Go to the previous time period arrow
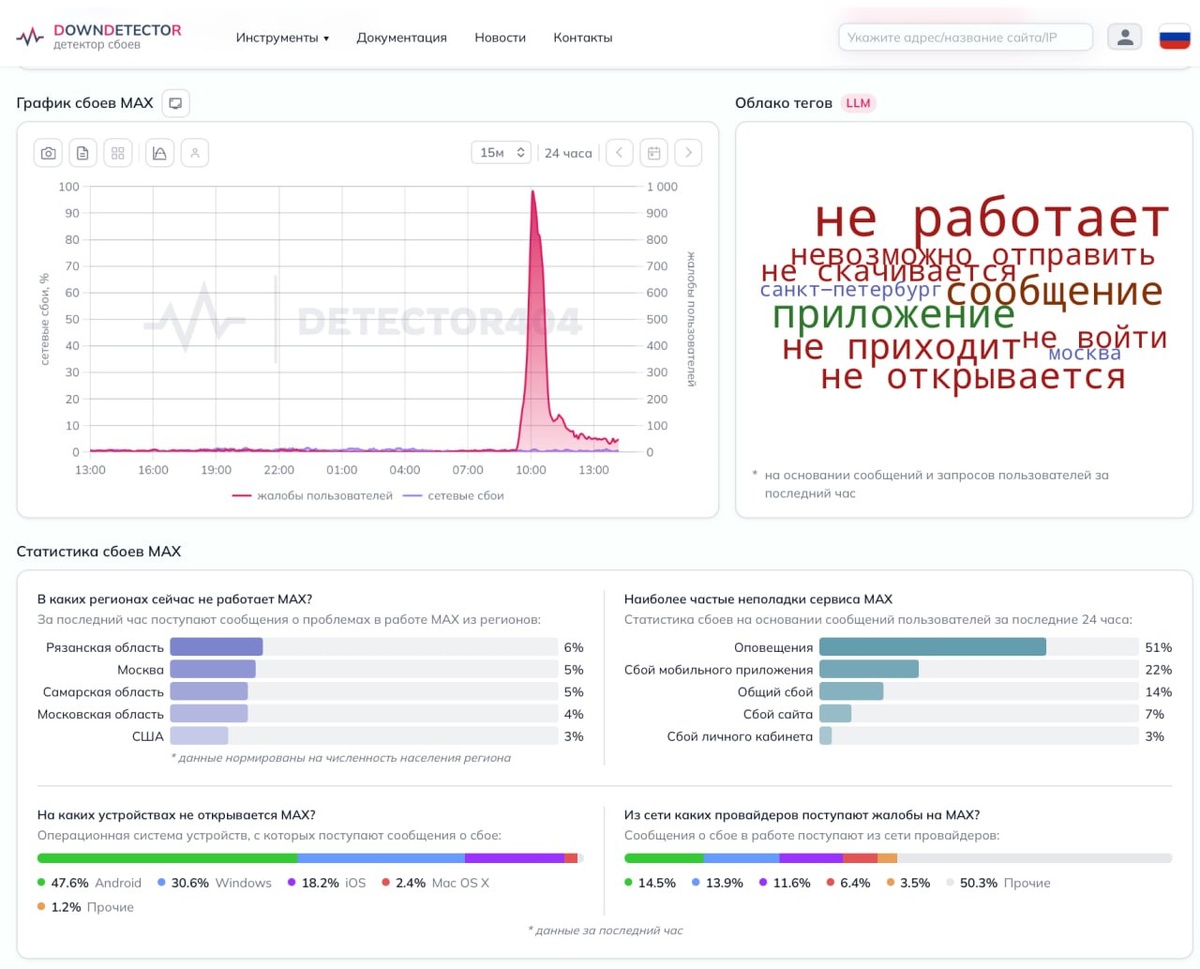The height and width of the screenshot is (969, 1200). 619,153
